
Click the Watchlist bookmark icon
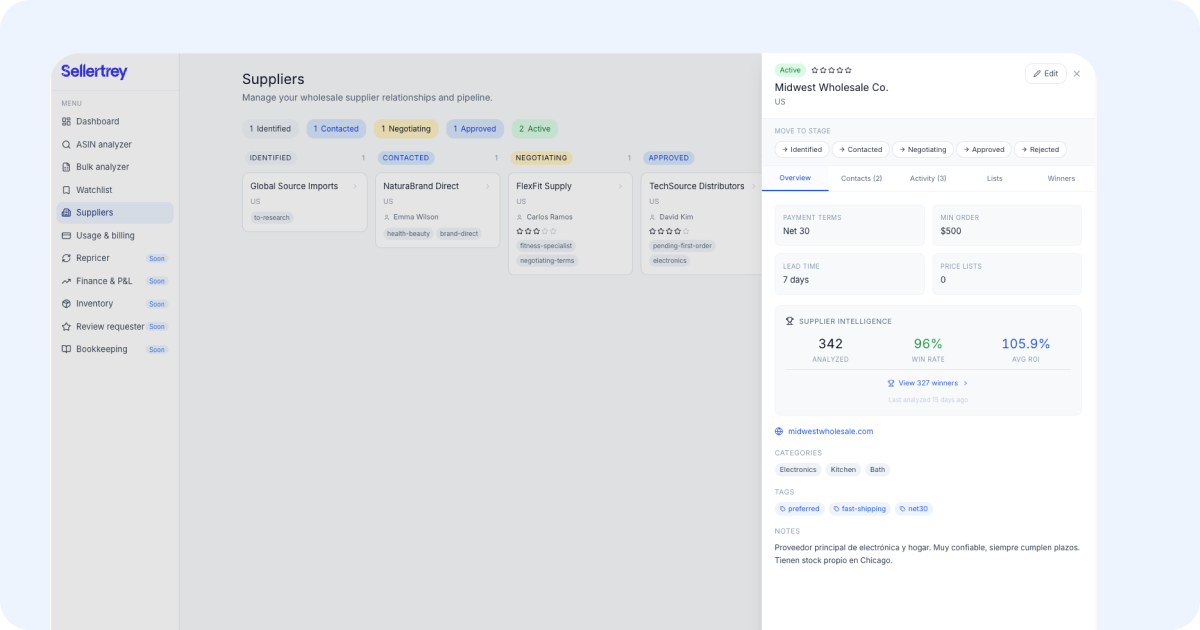66,190
